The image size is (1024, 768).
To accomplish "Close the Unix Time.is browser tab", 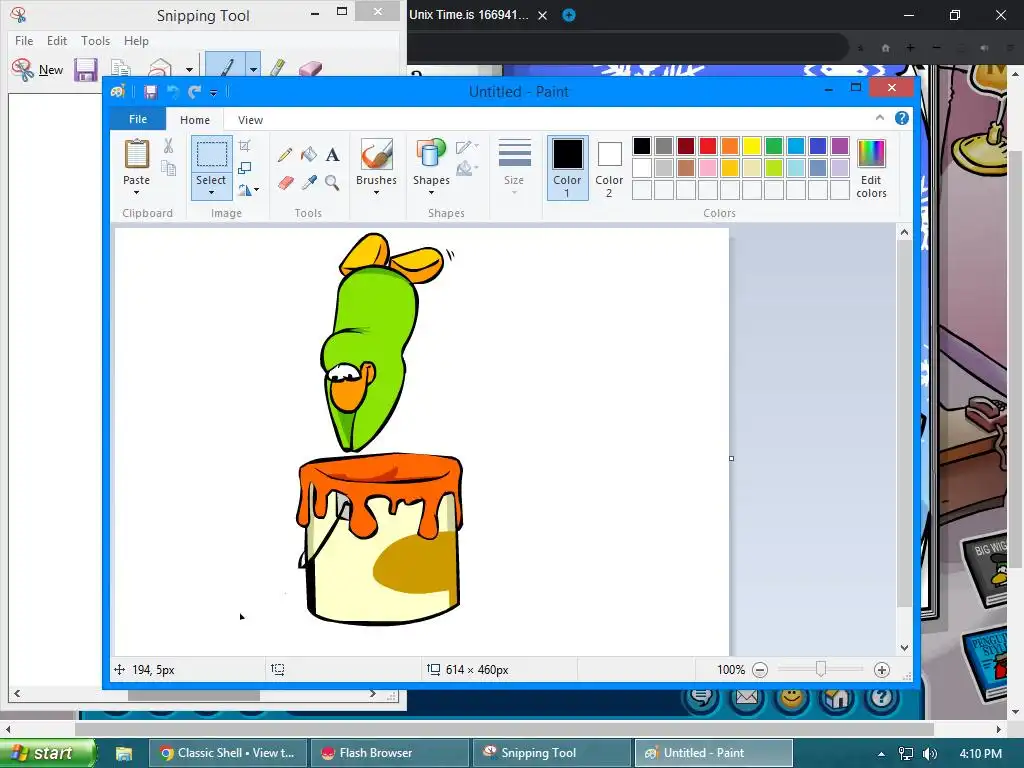I will [x=542, y=16].
